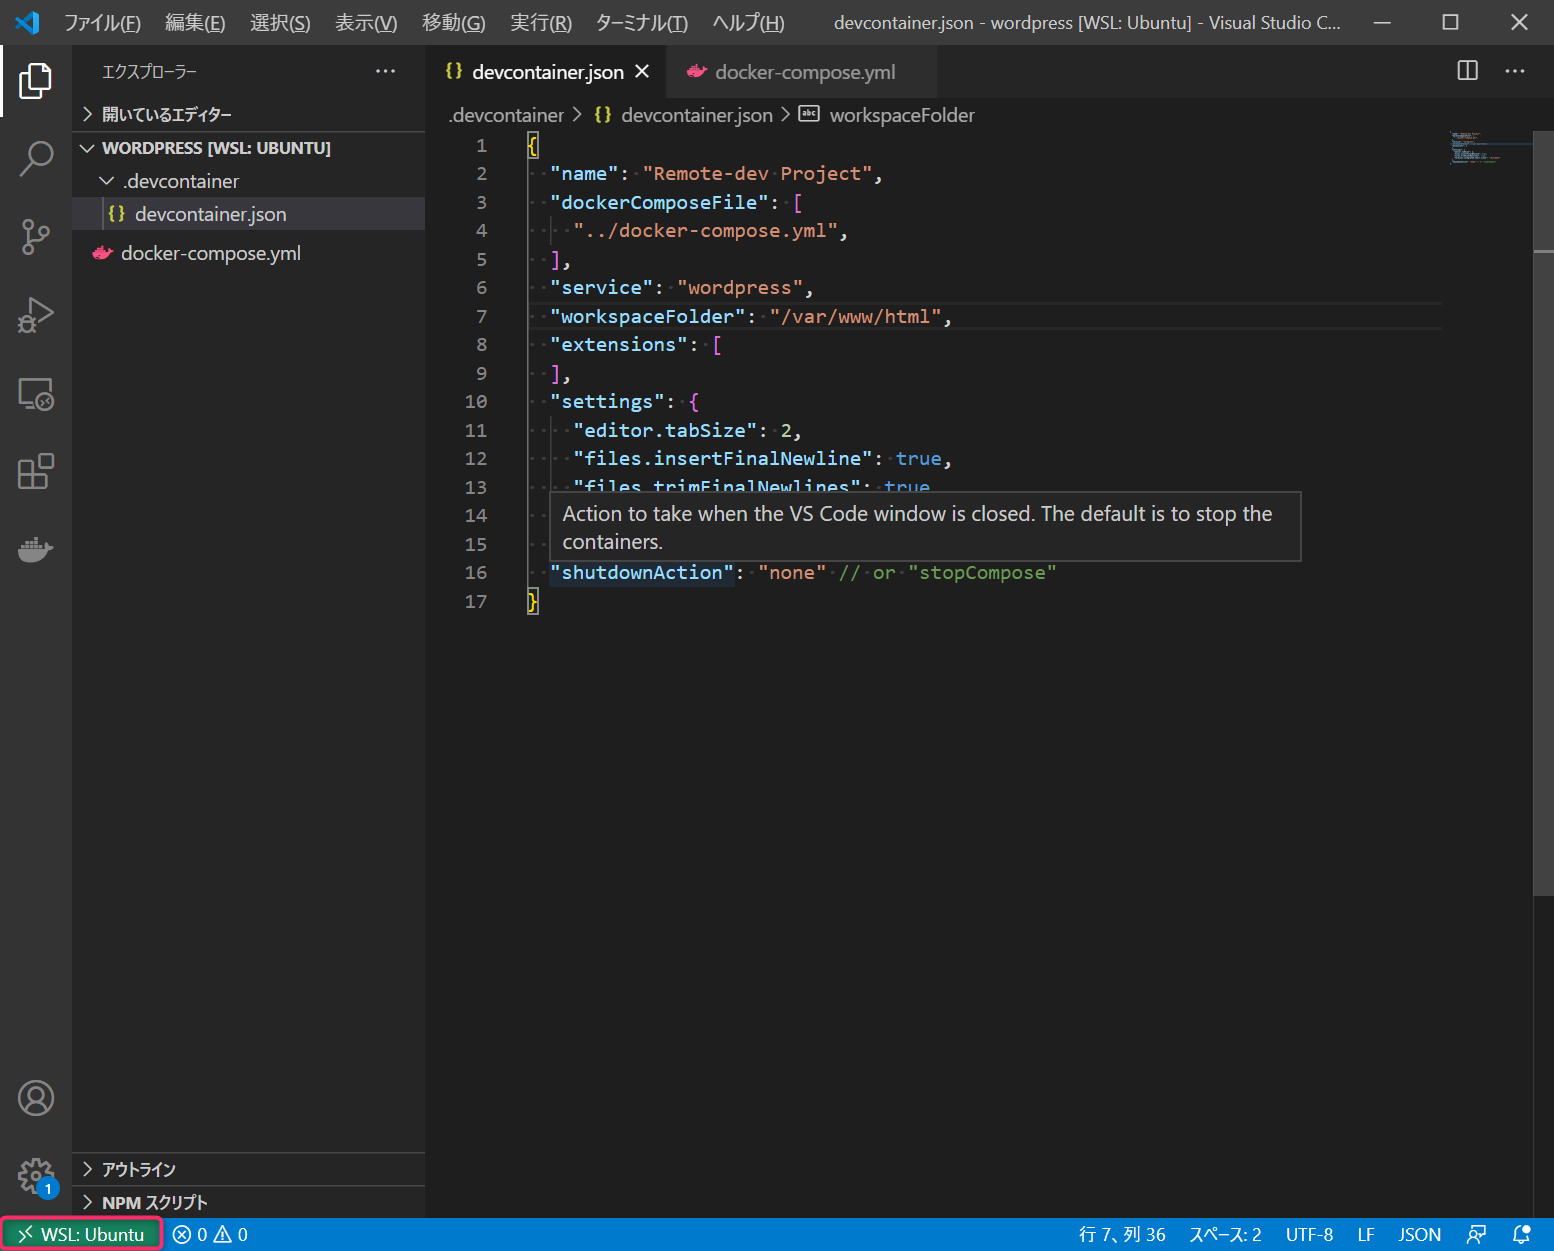Change indentation via スペース: 2
The width and height of the screenshot is (1554, 1251).
[x=1225, y=1235]
